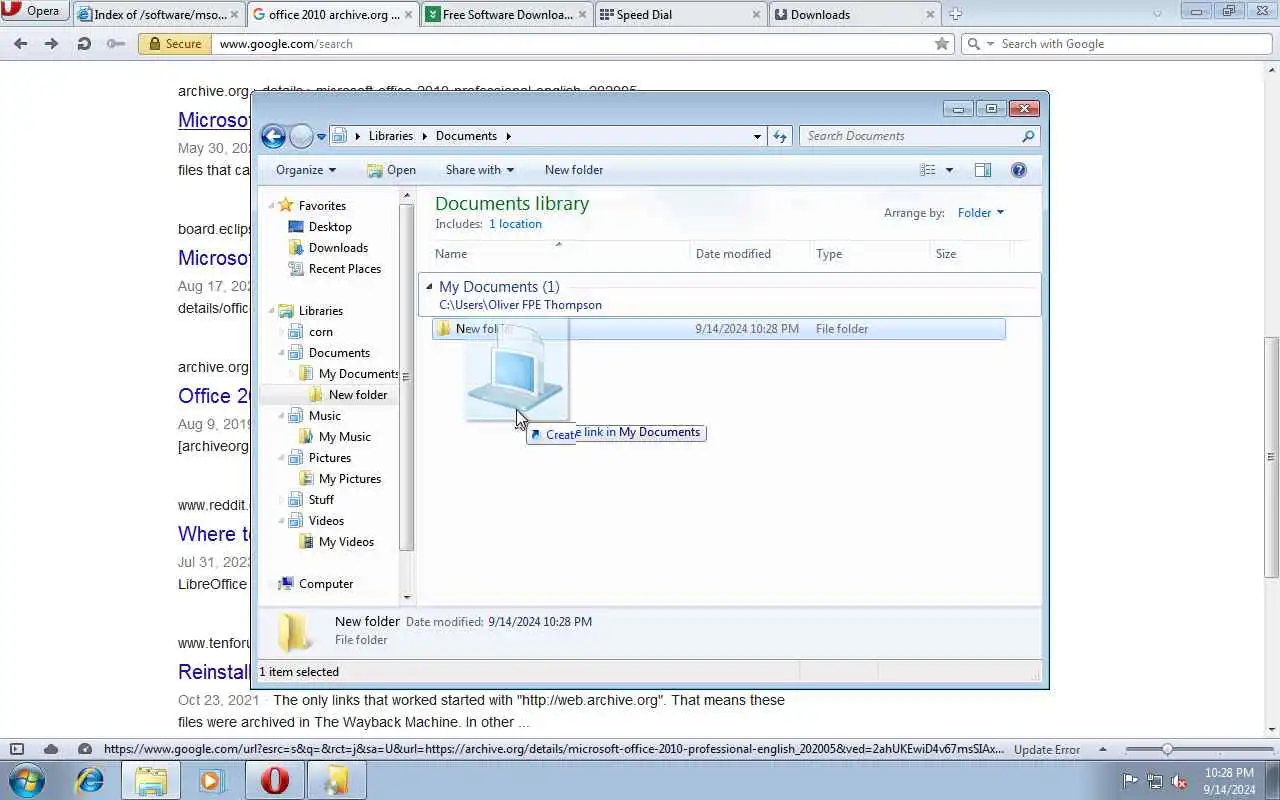Click the navigation pane scrollbar

coord(406,378)
